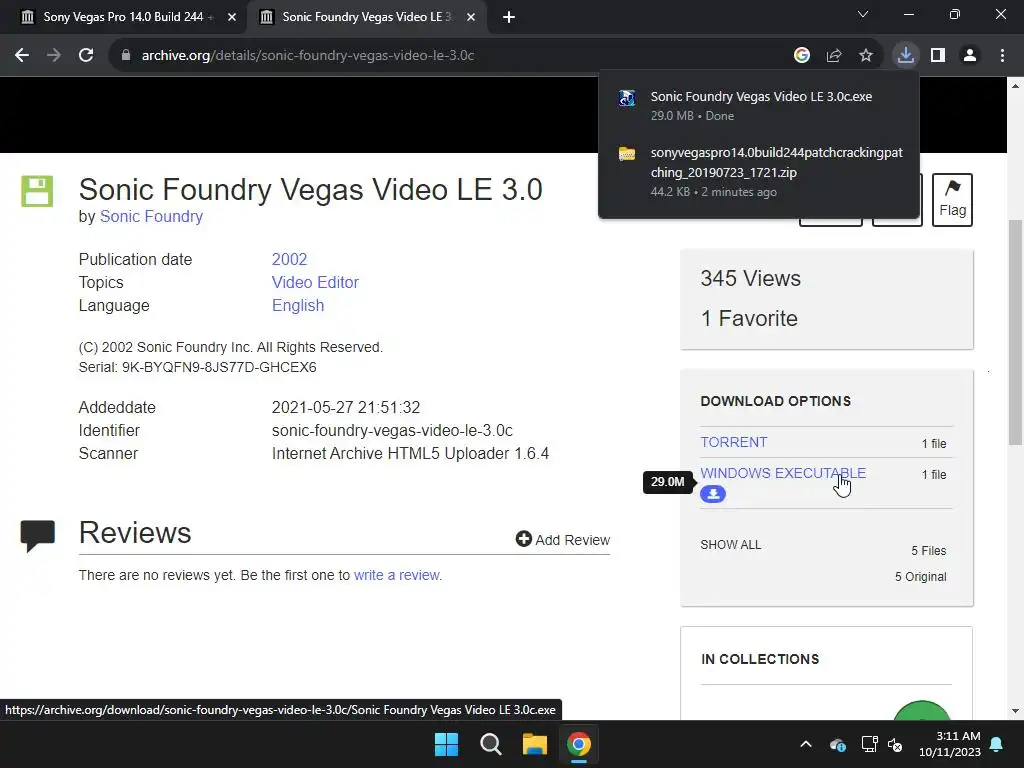Show hidden system tray icons

[806, 744]
